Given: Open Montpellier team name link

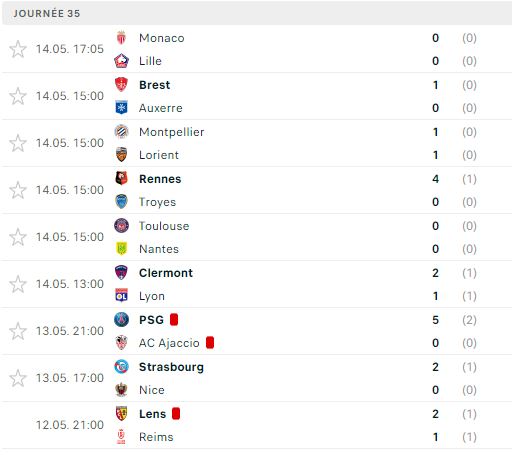Looking at the screenshot, I should pyautogui.click(x=171, y=132).
